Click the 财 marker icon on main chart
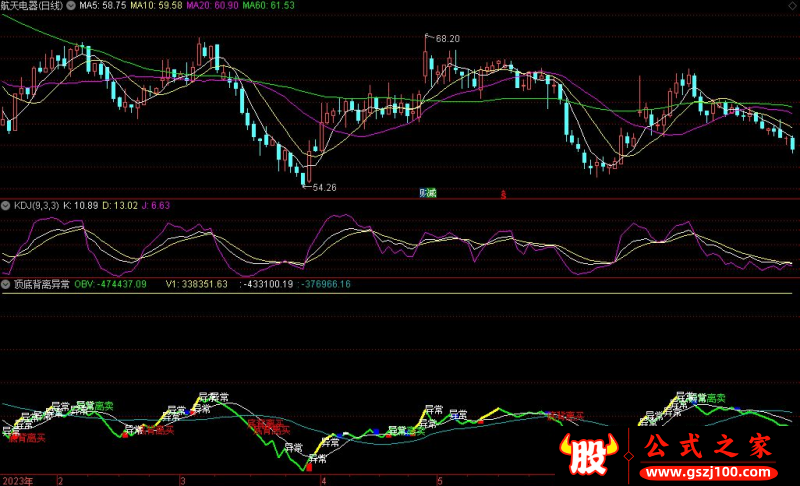 point(423,193)
